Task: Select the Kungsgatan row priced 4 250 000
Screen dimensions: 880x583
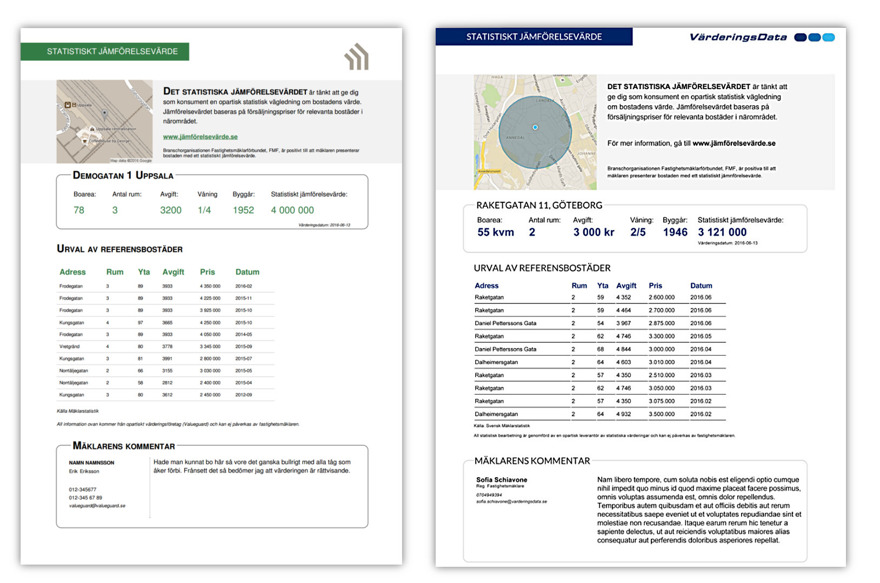Action: point(166,323)
